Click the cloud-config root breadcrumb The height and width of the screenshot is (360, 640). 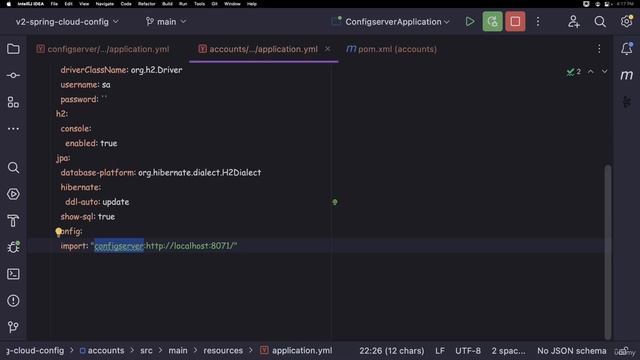click(x=35, y=351)
